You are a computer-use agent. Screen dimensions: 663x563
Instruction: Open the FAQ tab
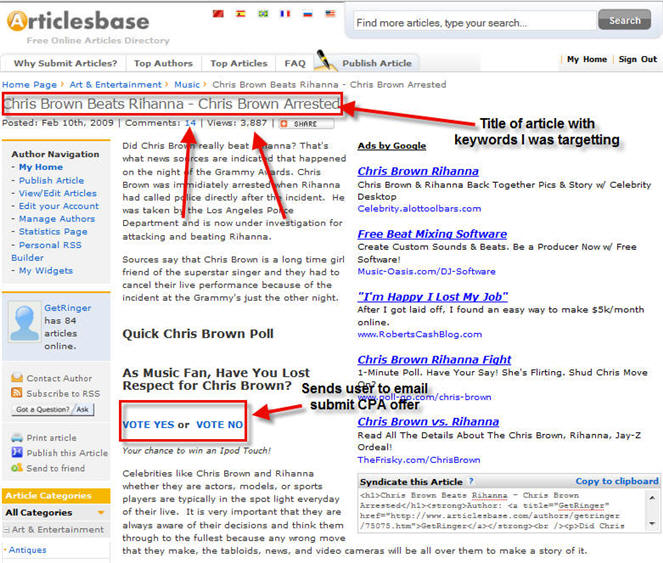click(295, 63)
